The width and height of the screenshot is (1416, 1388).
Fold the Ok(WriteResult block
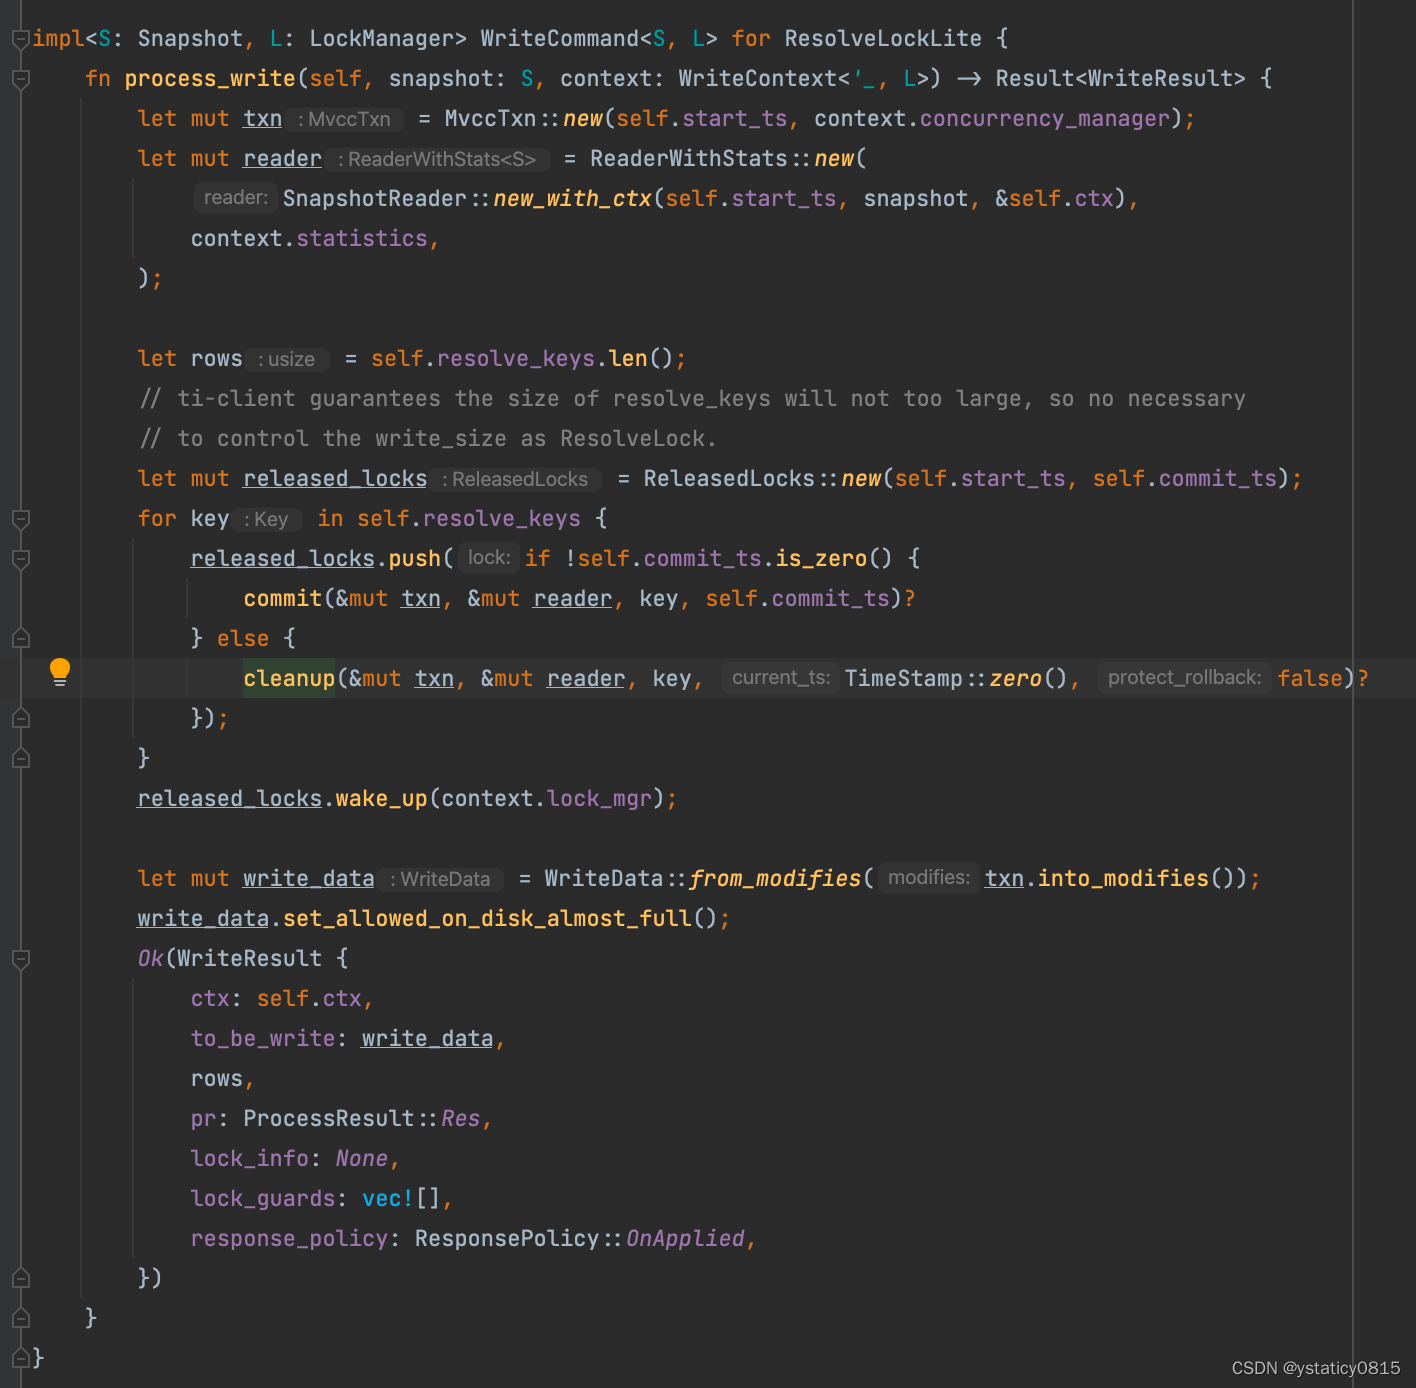(20, 959)
